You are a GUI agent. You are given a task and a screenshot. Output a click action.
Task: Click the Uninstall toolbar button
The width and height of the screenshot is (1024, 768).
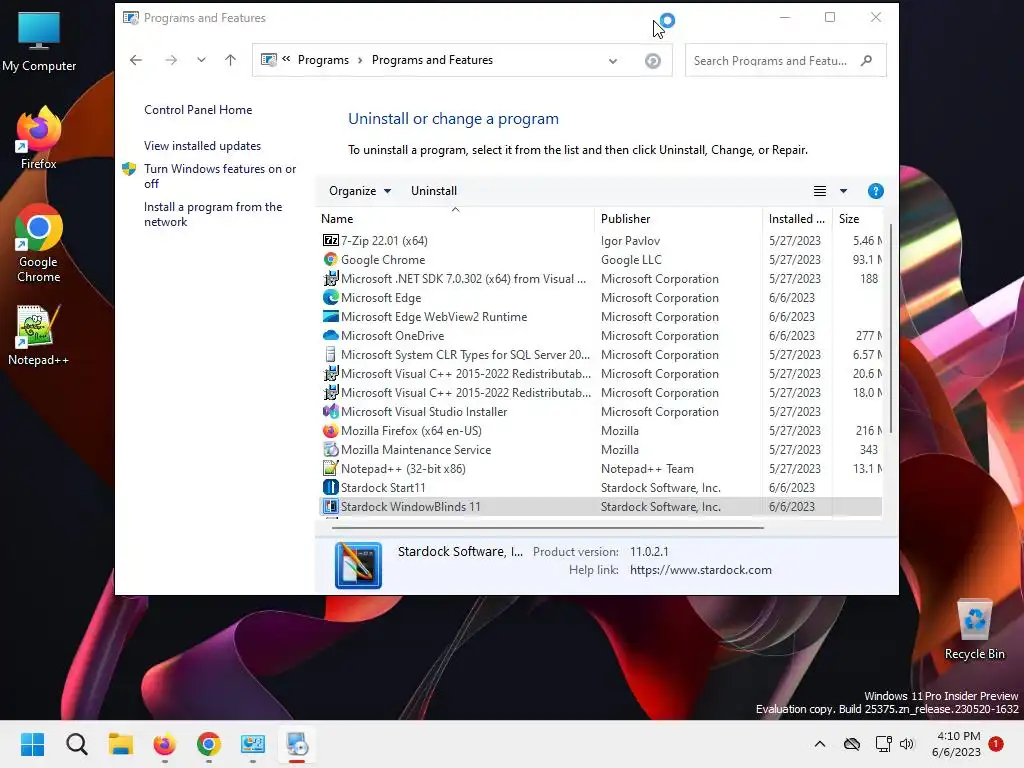[x=434, y=191]
